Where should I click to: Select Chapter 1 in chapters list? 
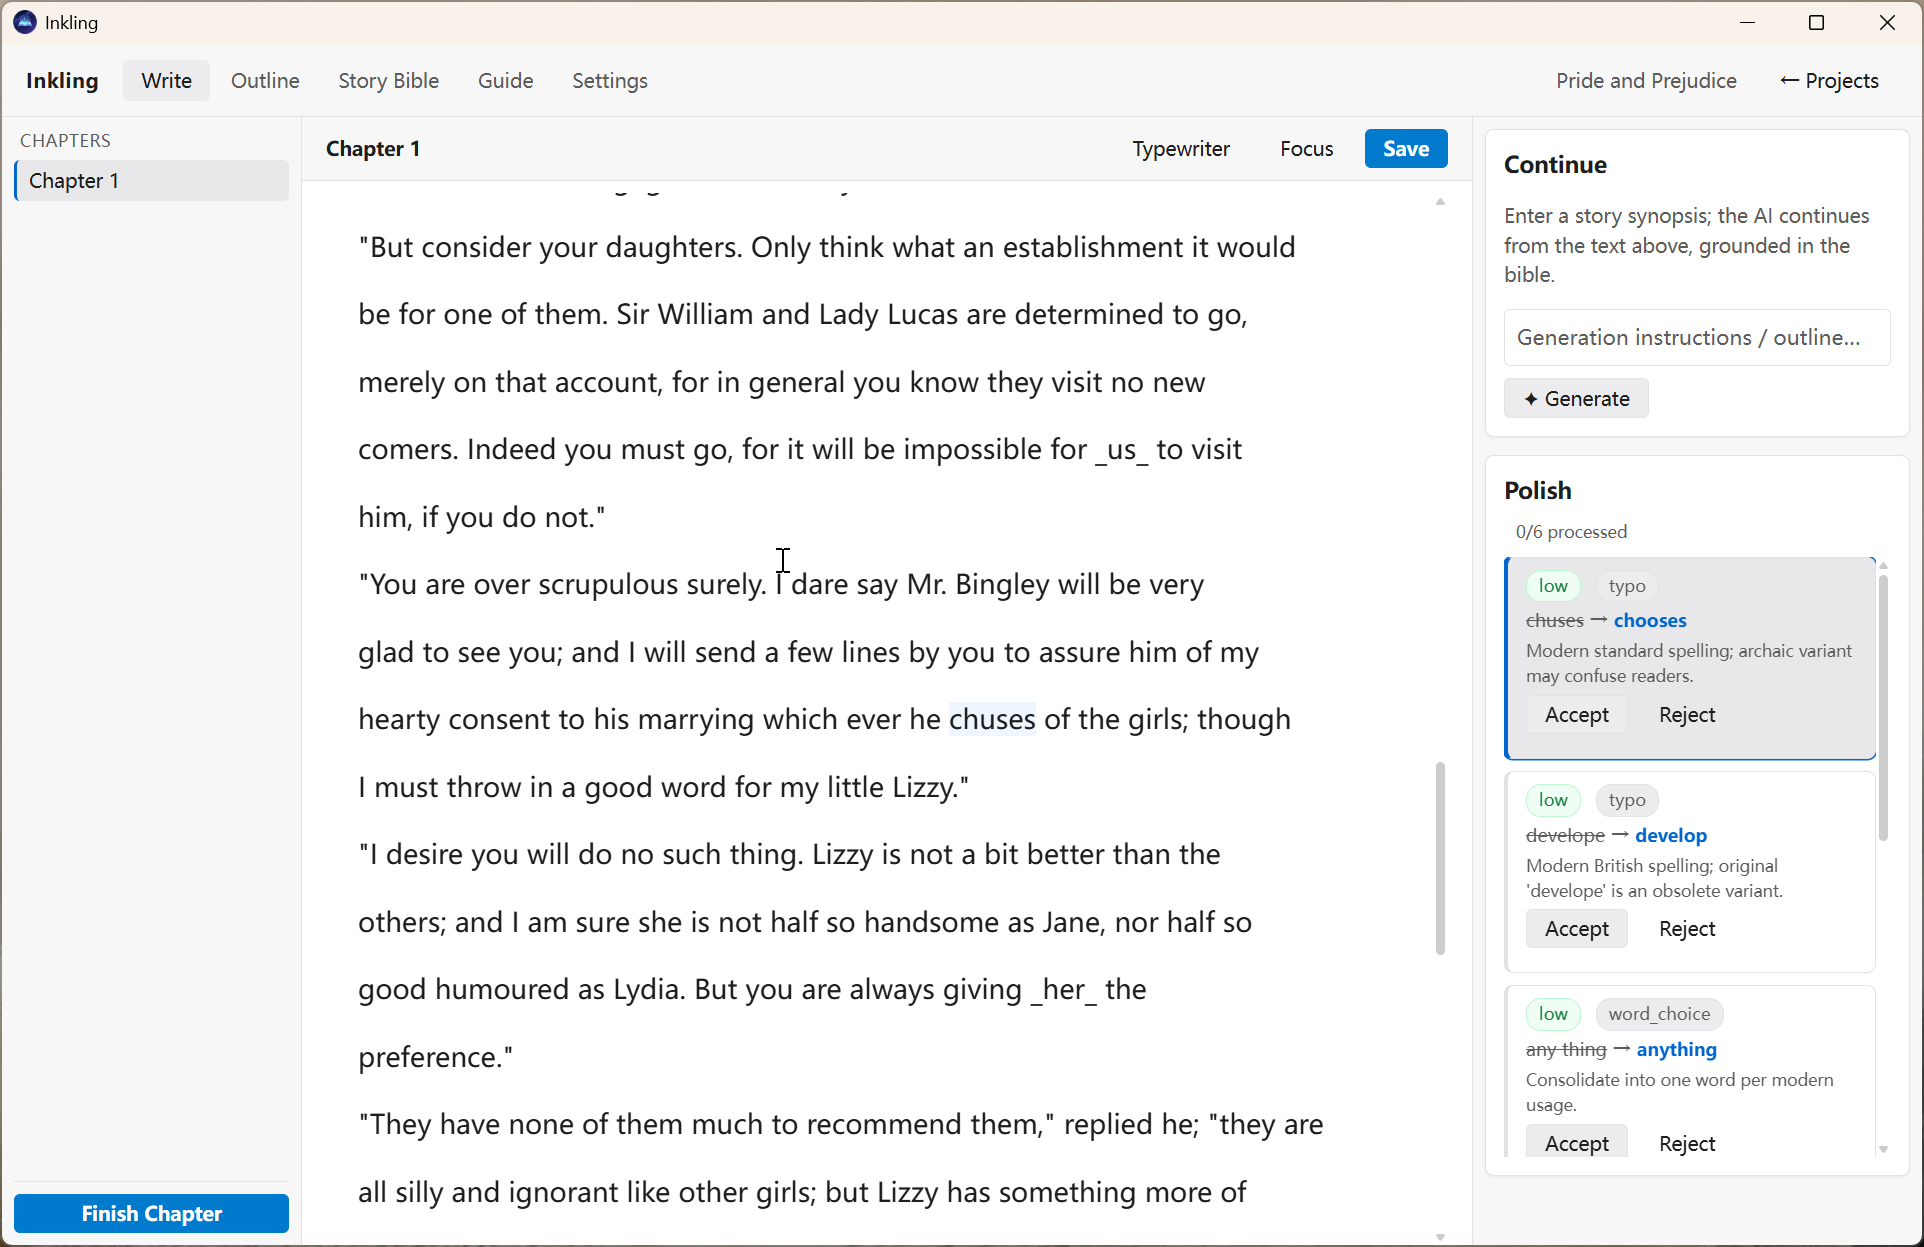[x=152, y=181]
